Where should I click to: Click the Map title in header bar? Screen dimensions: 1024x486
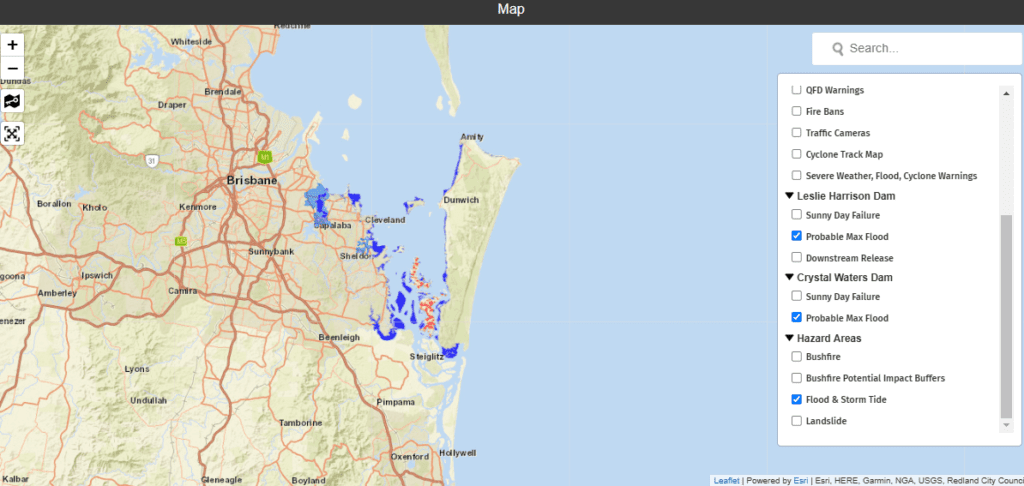pyautogui.click(x=511, y=10)
